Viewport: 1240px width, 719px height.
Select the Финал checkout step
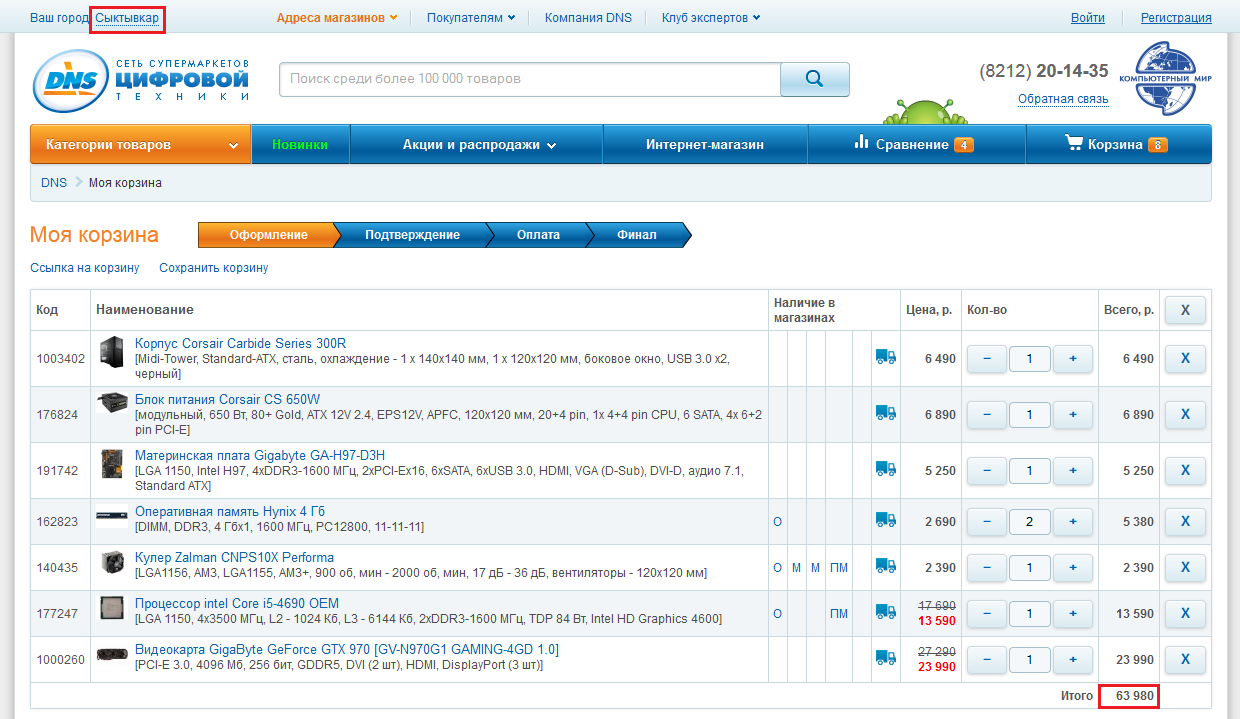point(637,235)
